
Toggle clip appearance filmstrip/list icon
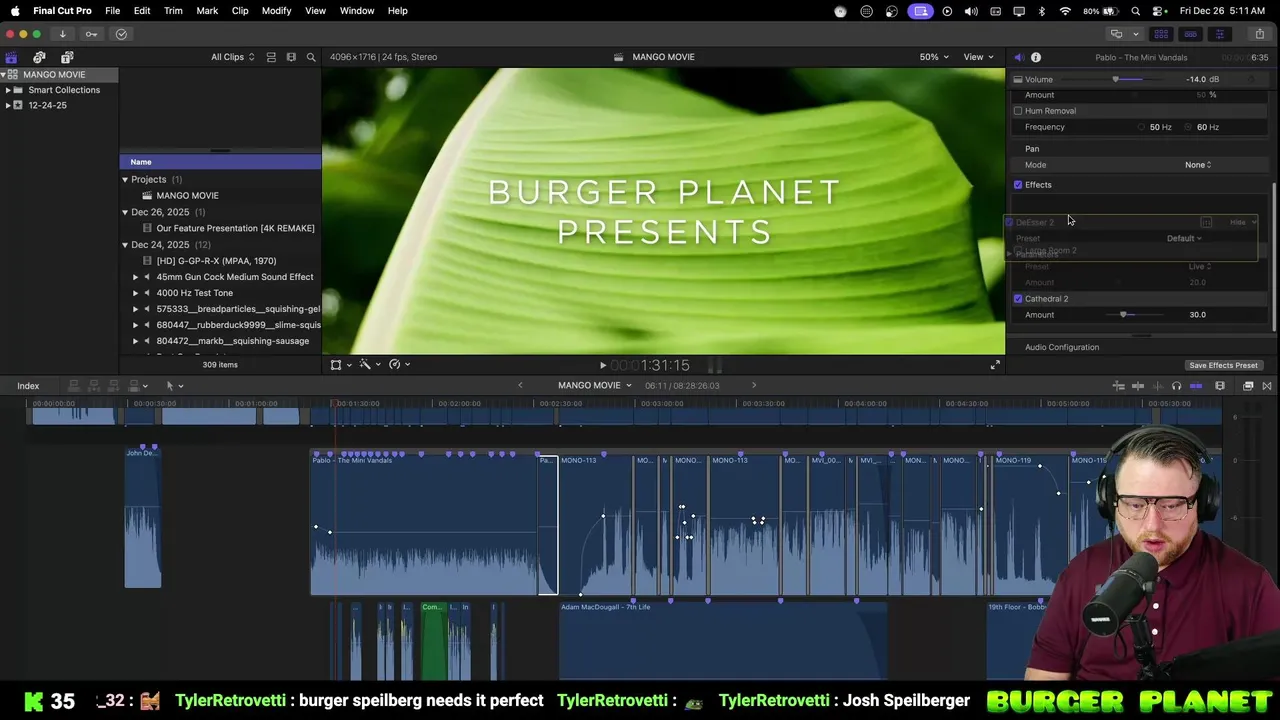(x=271, y=57)
